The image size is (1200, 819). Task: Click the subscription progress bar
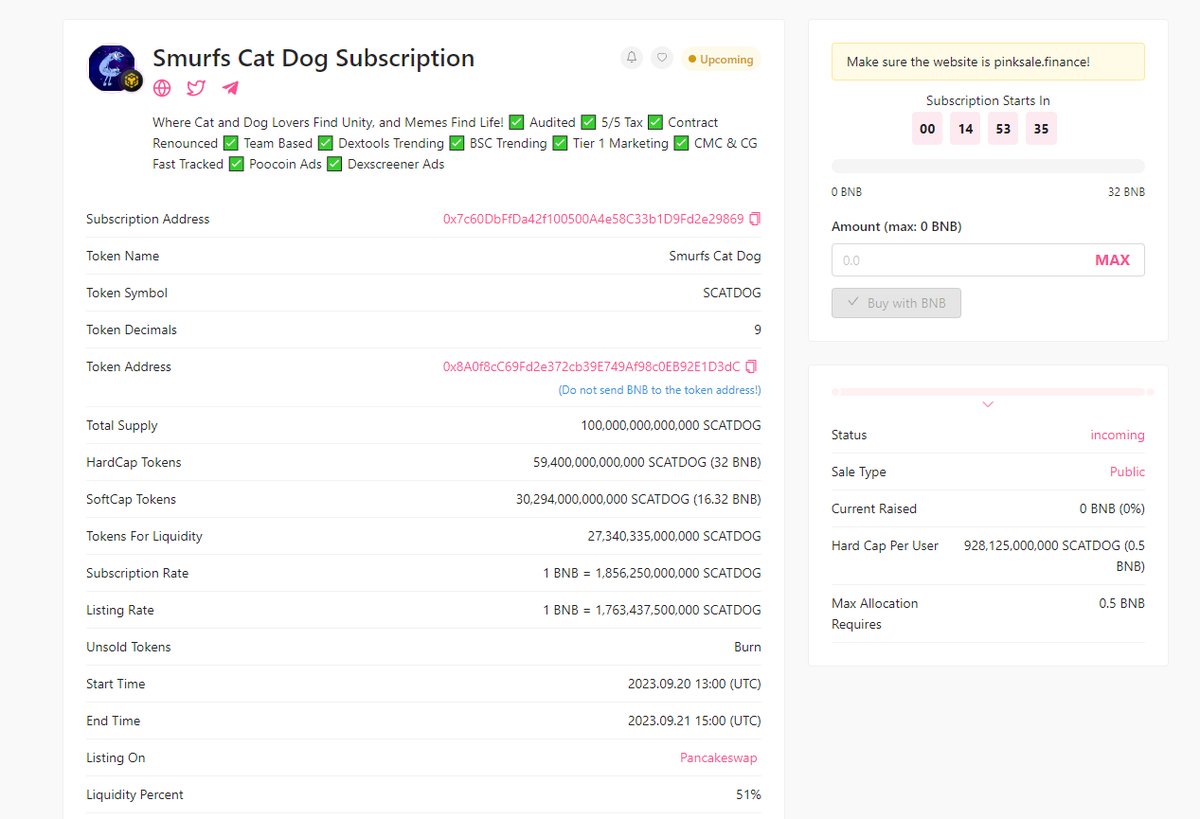click(x=988, y=166)
